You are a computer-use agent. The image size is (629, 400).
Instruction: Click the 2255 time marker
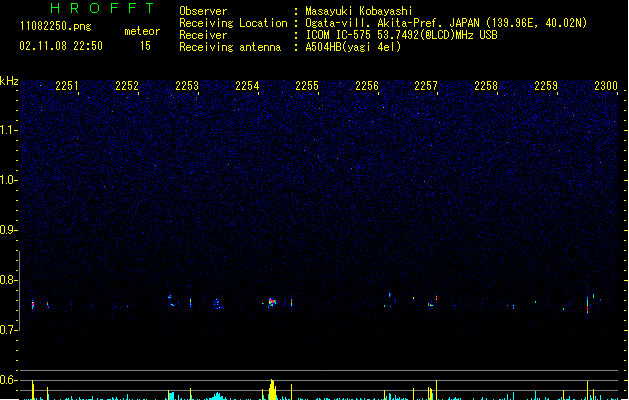(x=307, y=86)
